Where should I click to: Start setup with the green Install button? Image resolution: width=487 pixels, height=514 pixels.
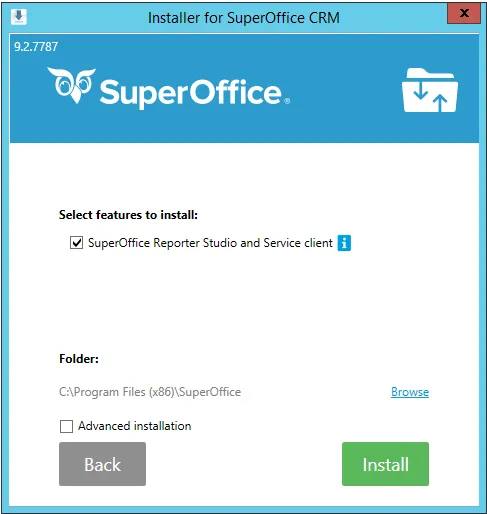(385, 464)
